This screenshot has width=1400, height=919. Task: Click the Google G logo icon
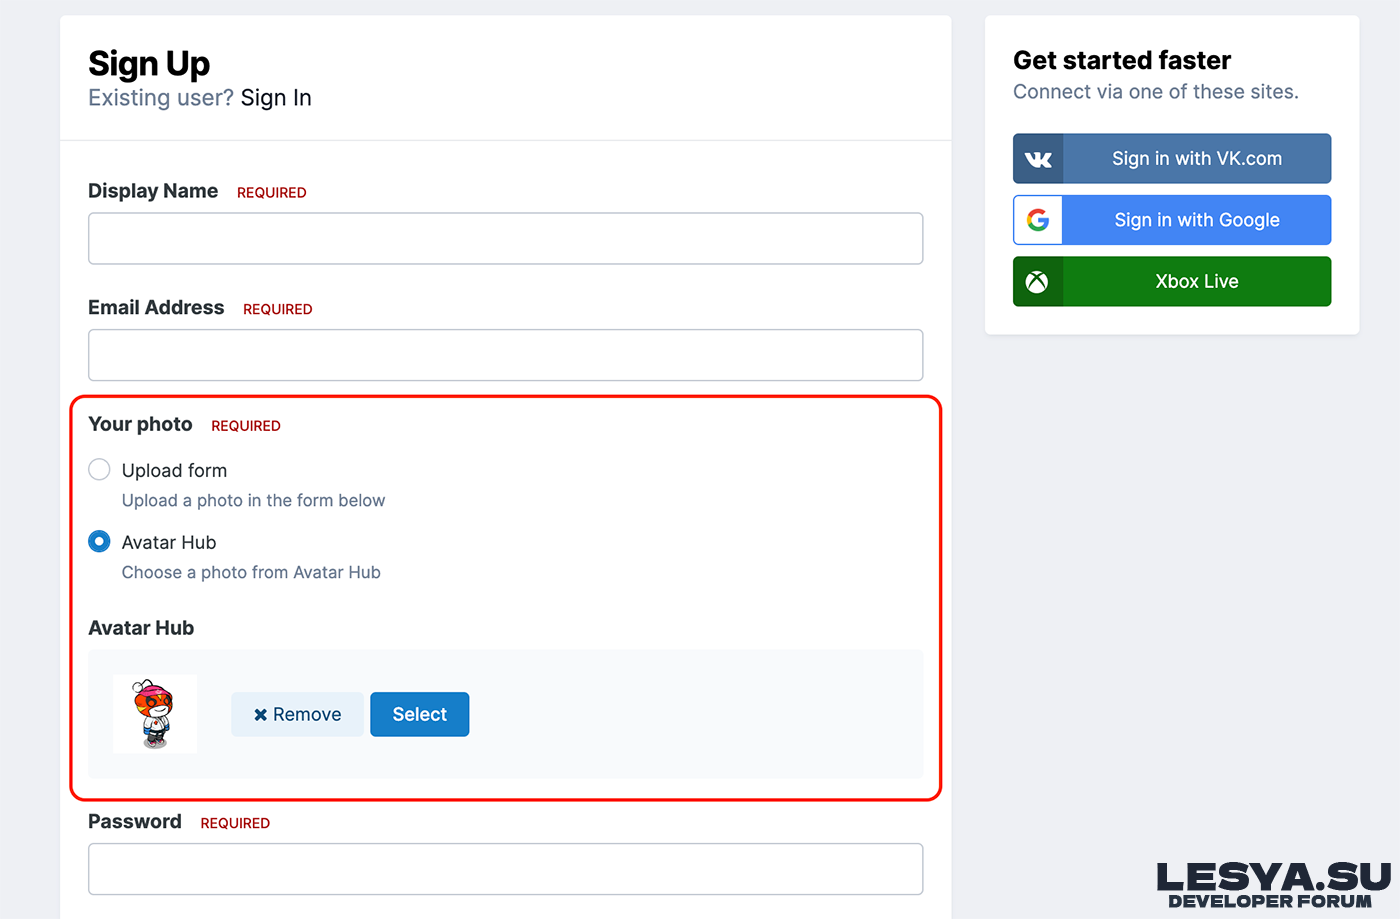coord(1038,220)
